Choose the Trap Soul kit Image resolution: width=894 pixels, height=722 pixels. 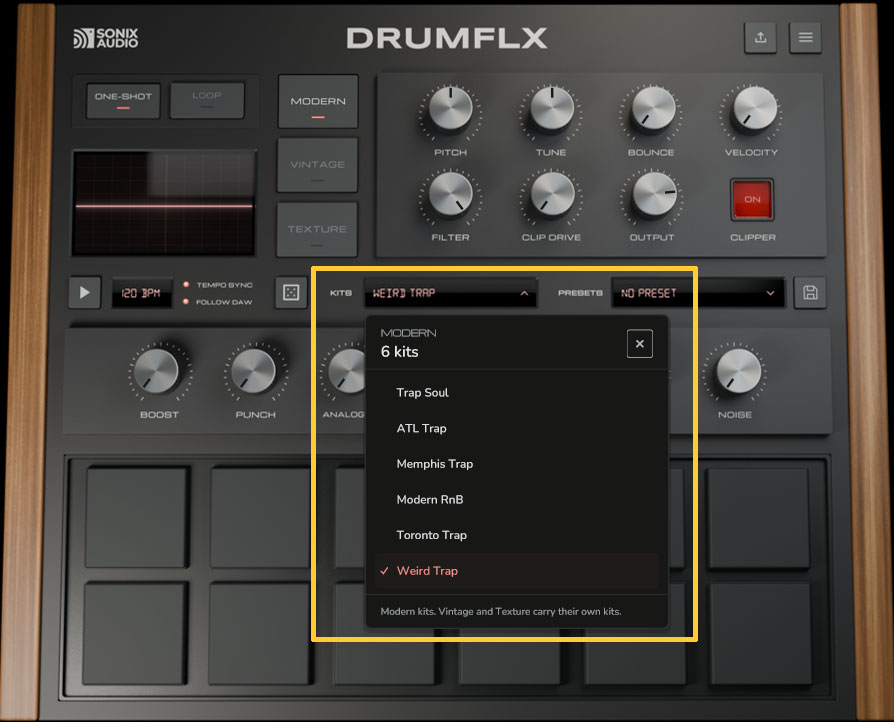[x=517, y=392]
